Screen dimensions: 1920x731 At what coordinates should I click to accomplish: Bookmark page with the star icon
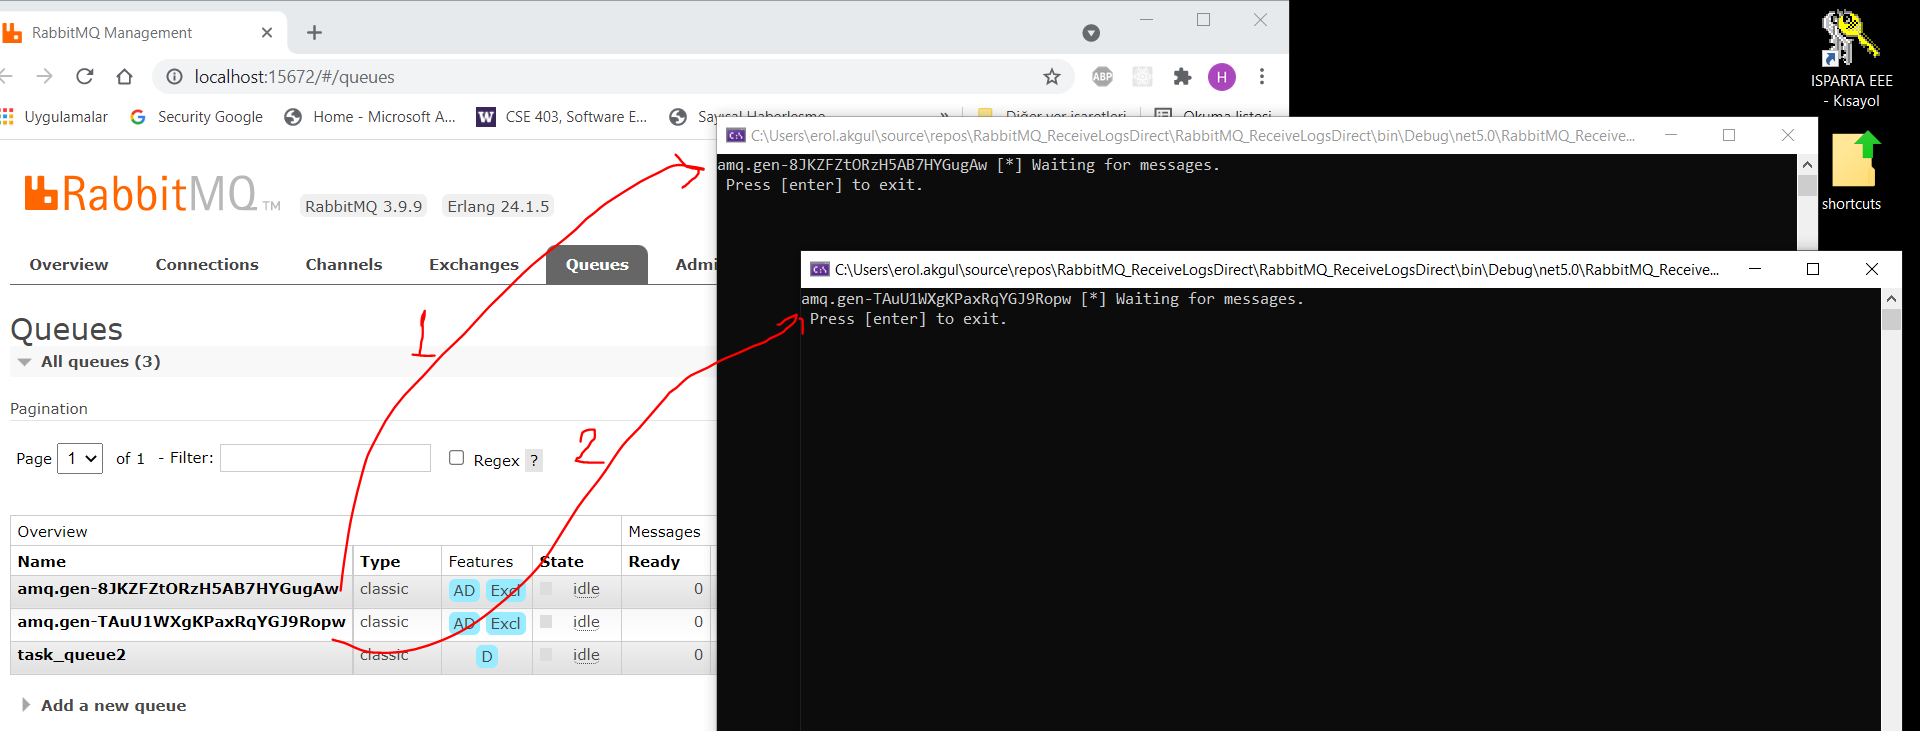1051,77
